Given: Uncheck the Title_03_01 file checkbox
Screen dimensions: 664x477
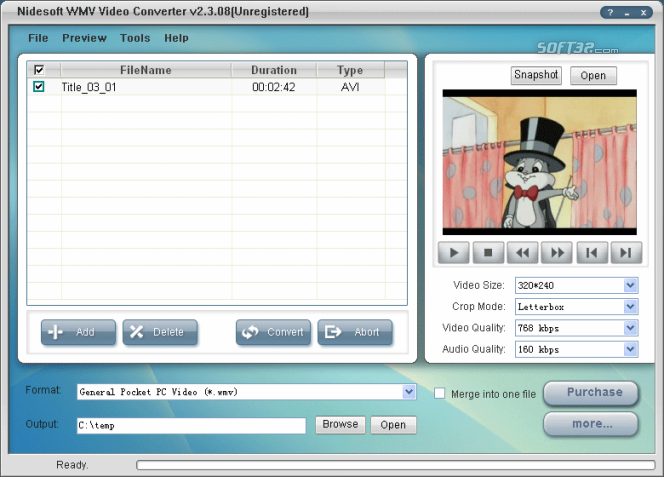Looking at the screenshot, I should click(39, 86).
